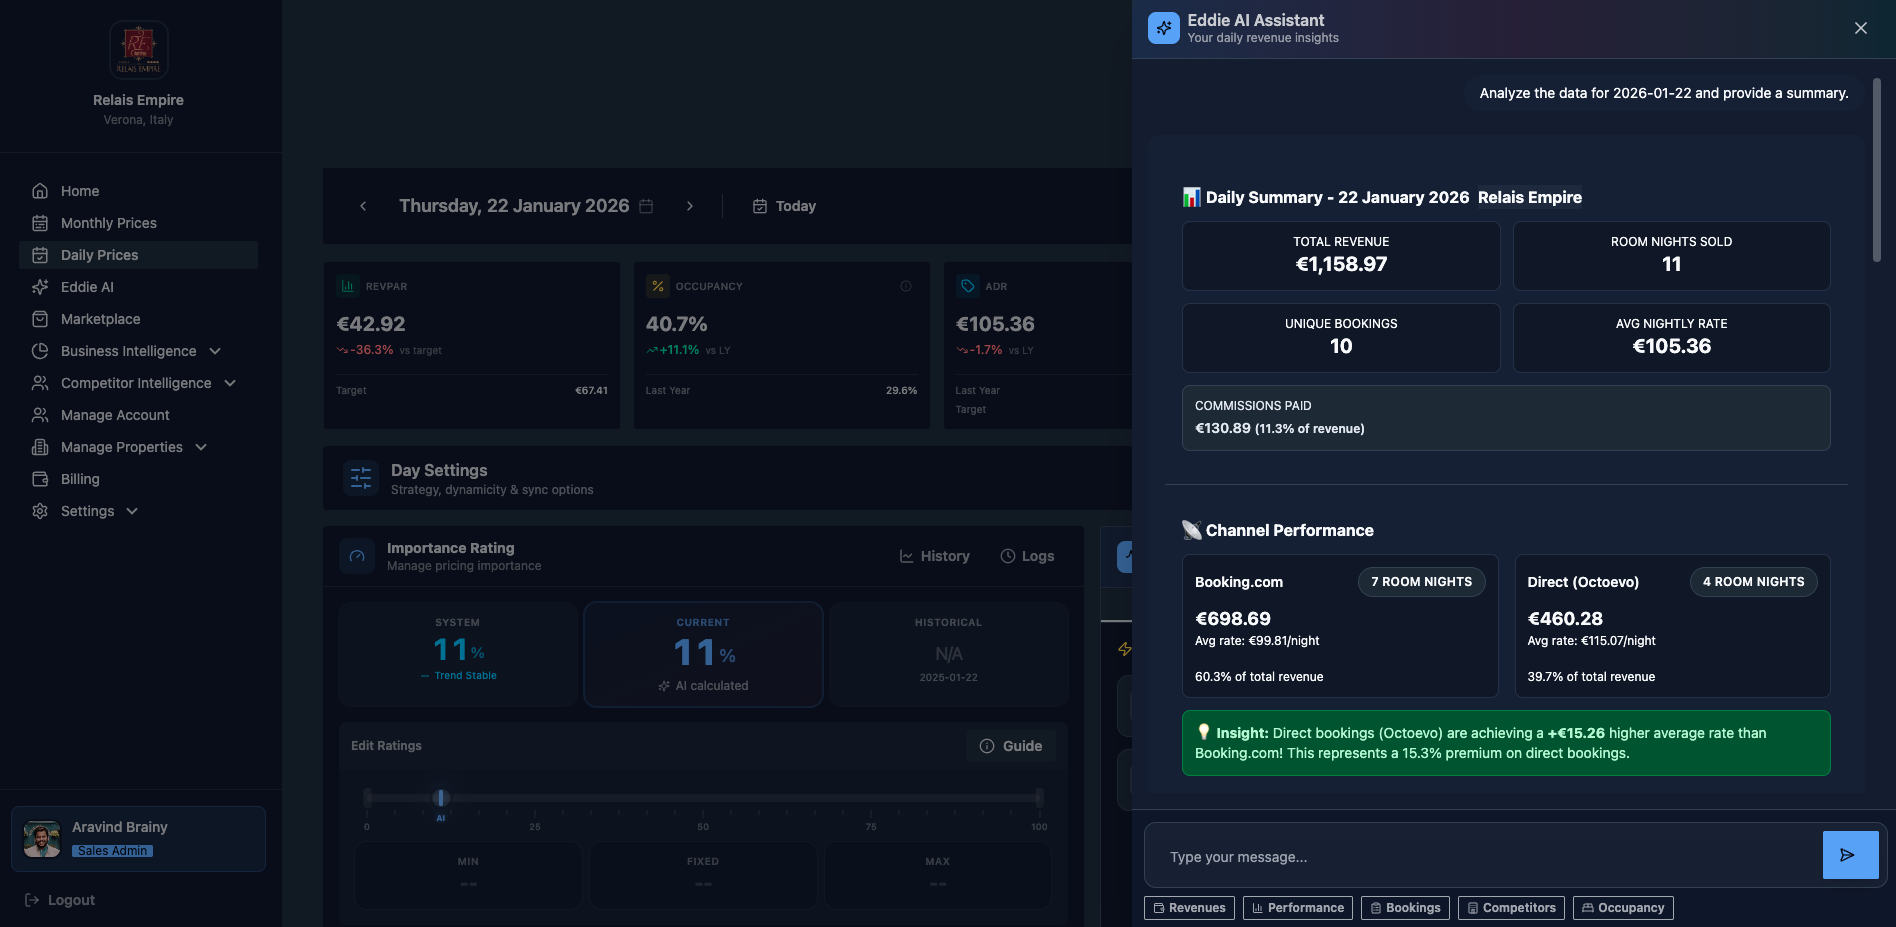Expand the Settings menu chevron
Screen dimensions: 1896x927
[132, 511]
